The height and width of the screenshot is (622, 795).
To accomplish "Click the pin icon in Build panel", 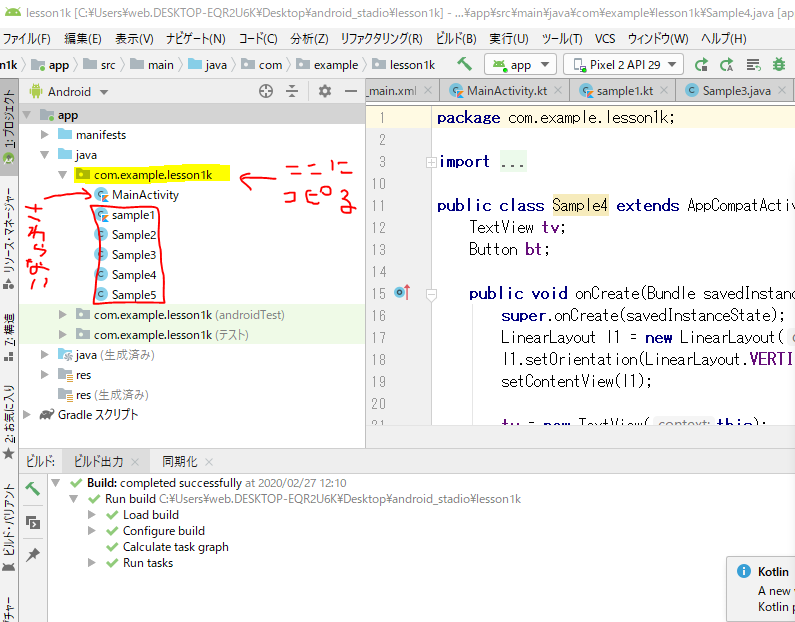I will (x=33, y=555).
